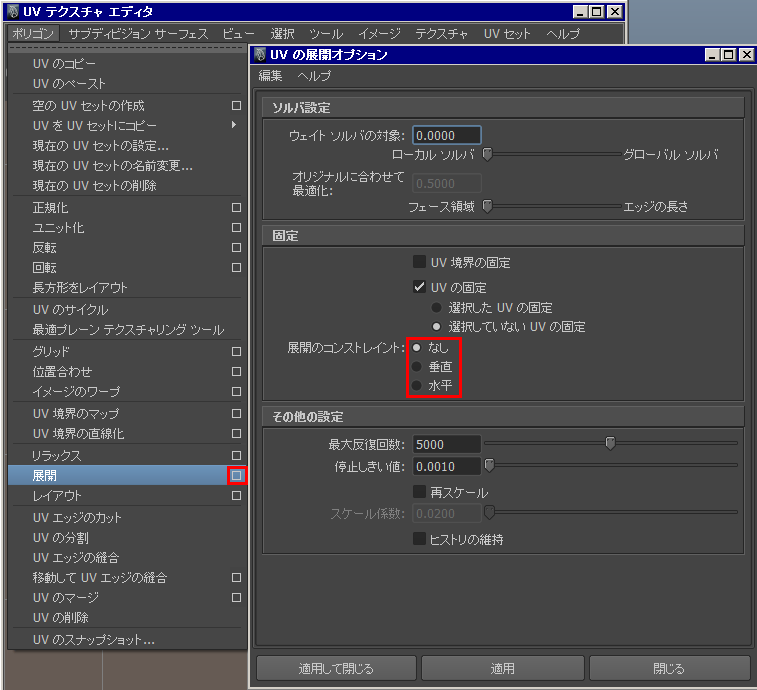The width and height of the screenshot is (757, 690).
Task: Open ビュー menu in UV editor
Action: 238,34
